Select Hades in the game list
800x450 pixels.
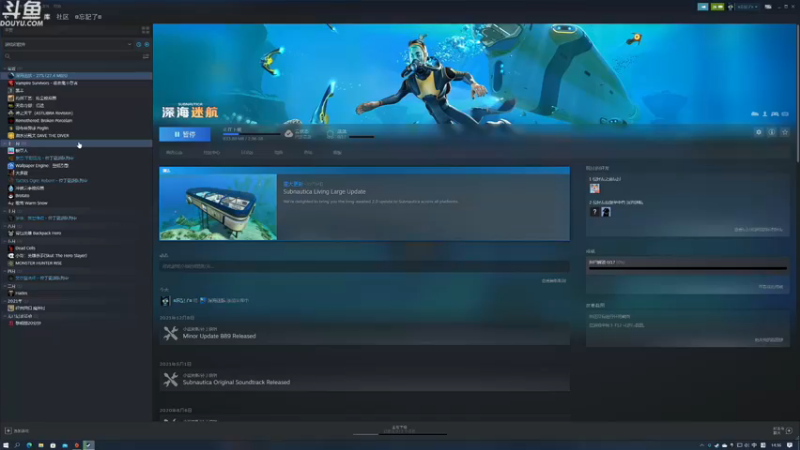point(77,293)
